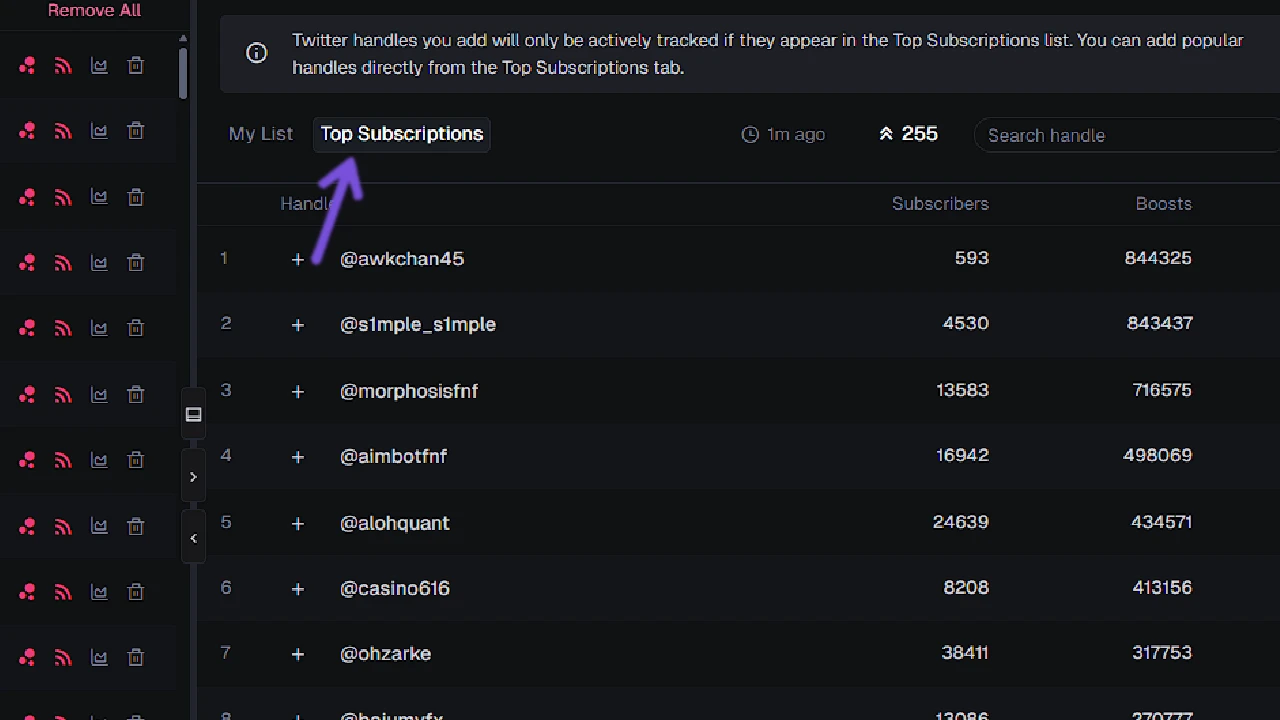Click the info icon in the Twitter handles notice banner
This screenshot has height=720, width=1280.
point(257,53)
